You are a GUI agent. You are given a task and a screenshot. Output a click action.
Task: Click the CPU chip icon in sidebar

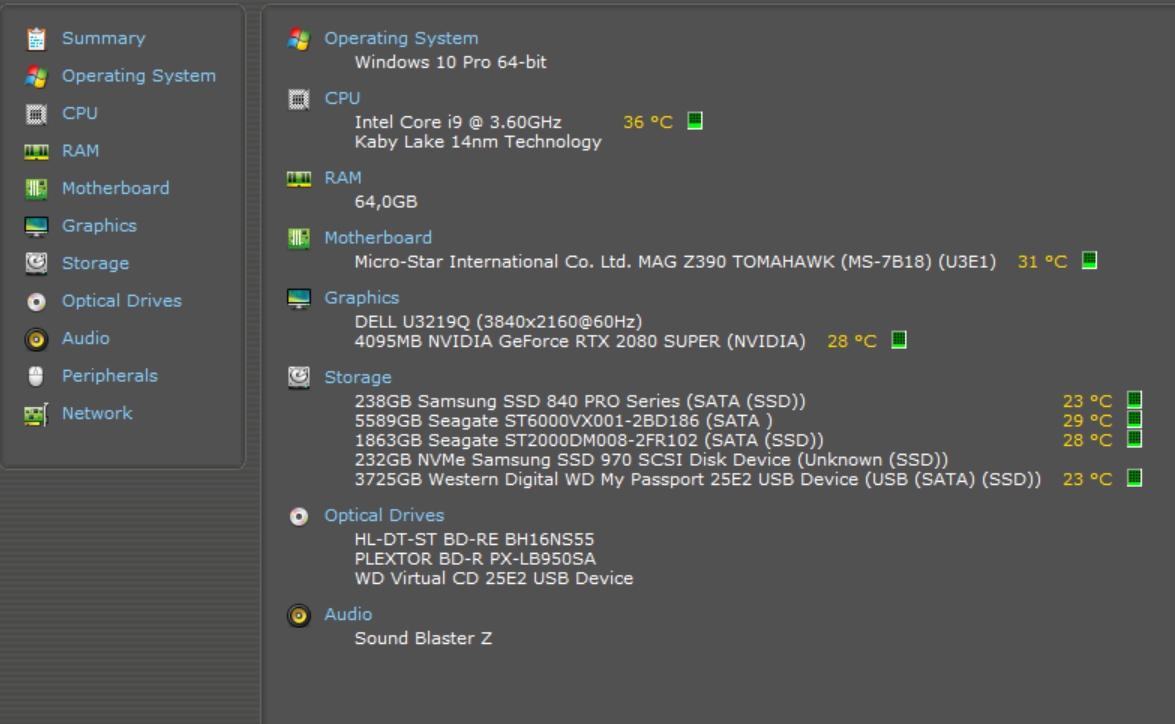36,113
